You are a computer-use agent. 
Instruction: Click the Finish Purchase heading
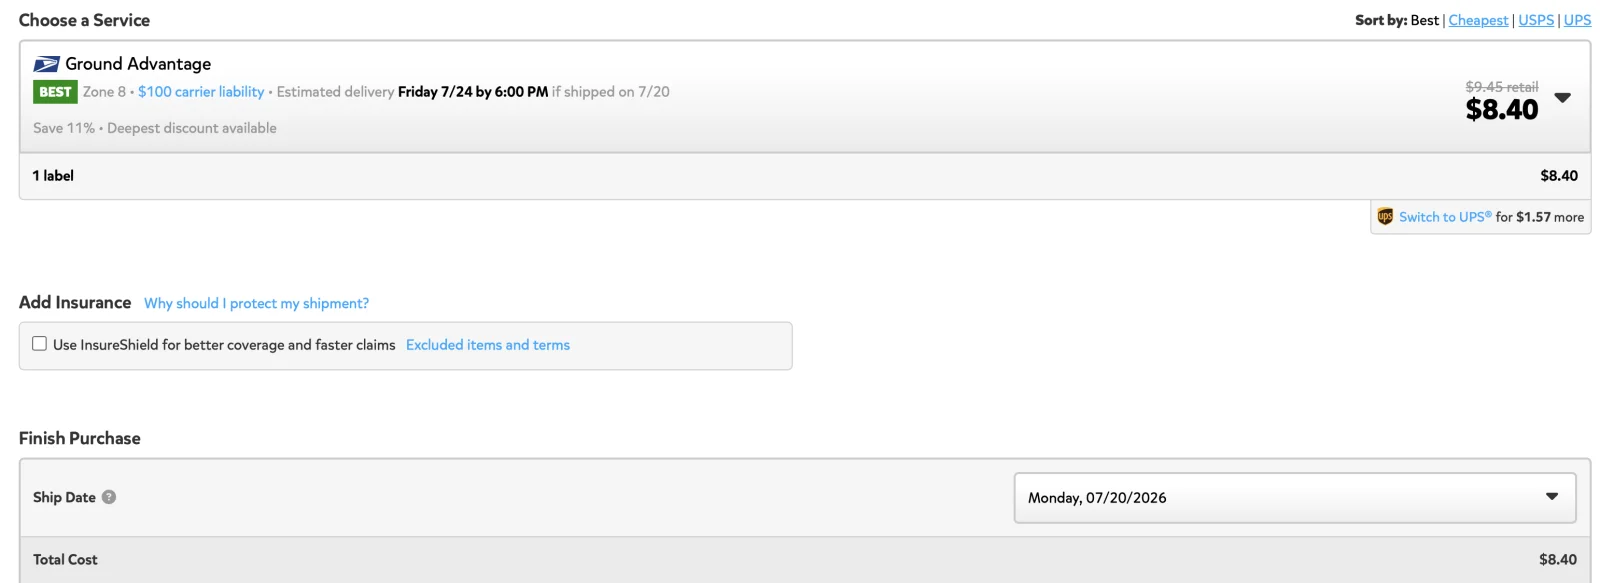click(80, 438)
